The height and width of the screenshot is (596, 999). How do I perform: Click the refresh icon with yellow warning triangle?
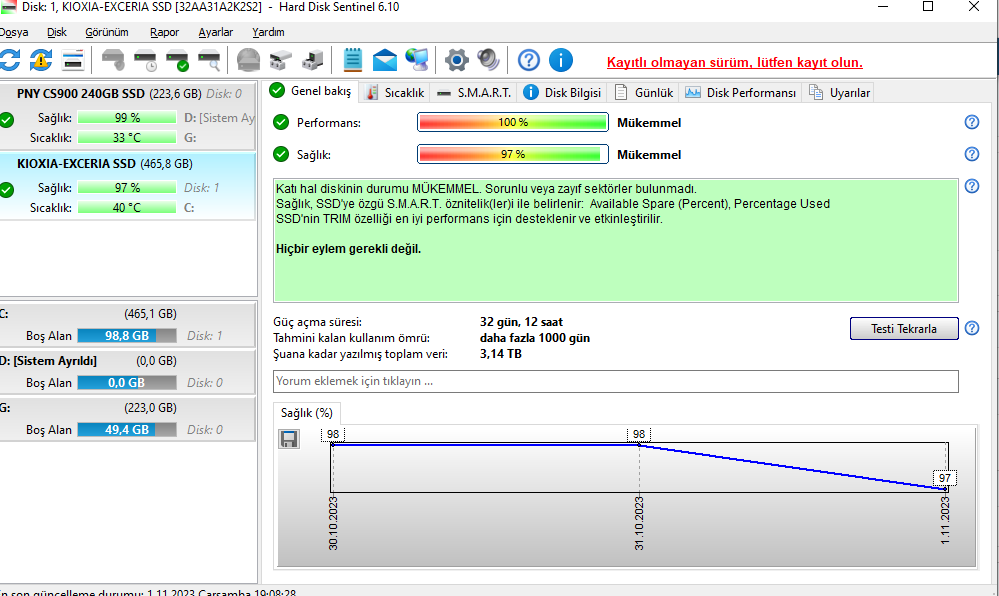pyautogui.click(x=41, y=61)
